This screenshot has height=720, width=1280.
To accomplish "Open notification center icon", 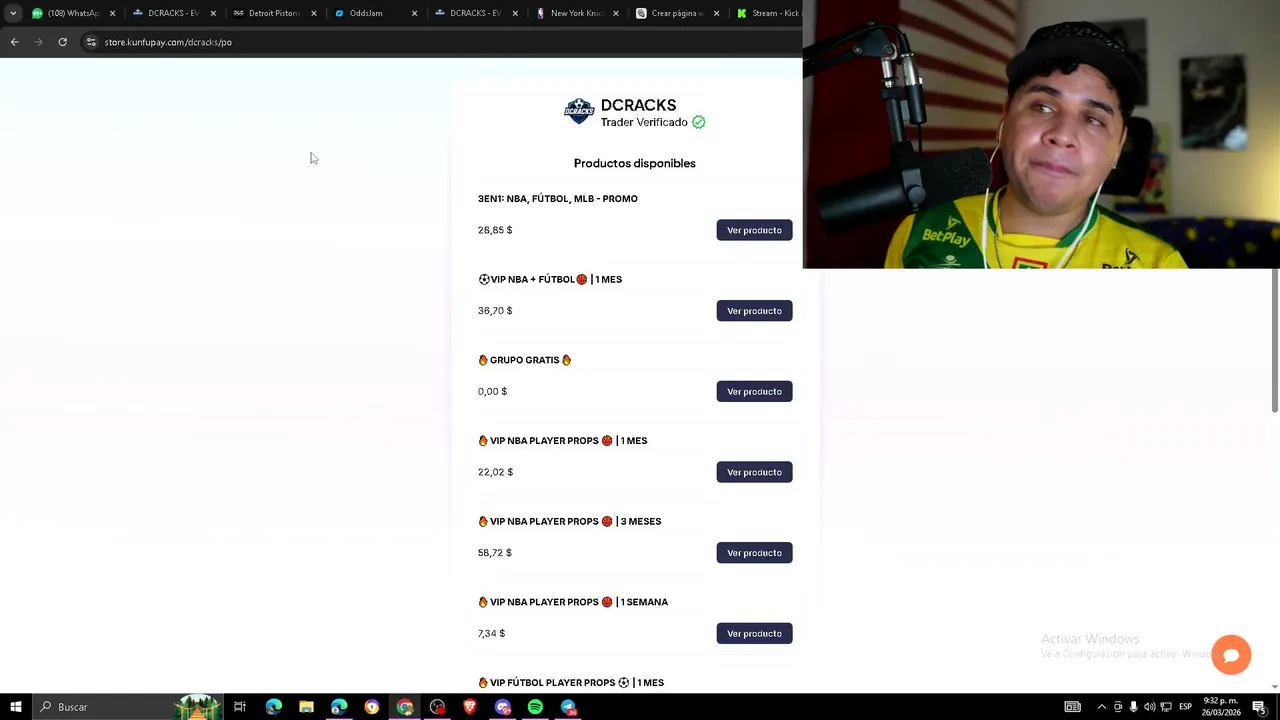I will click(x=1259, y=707).
